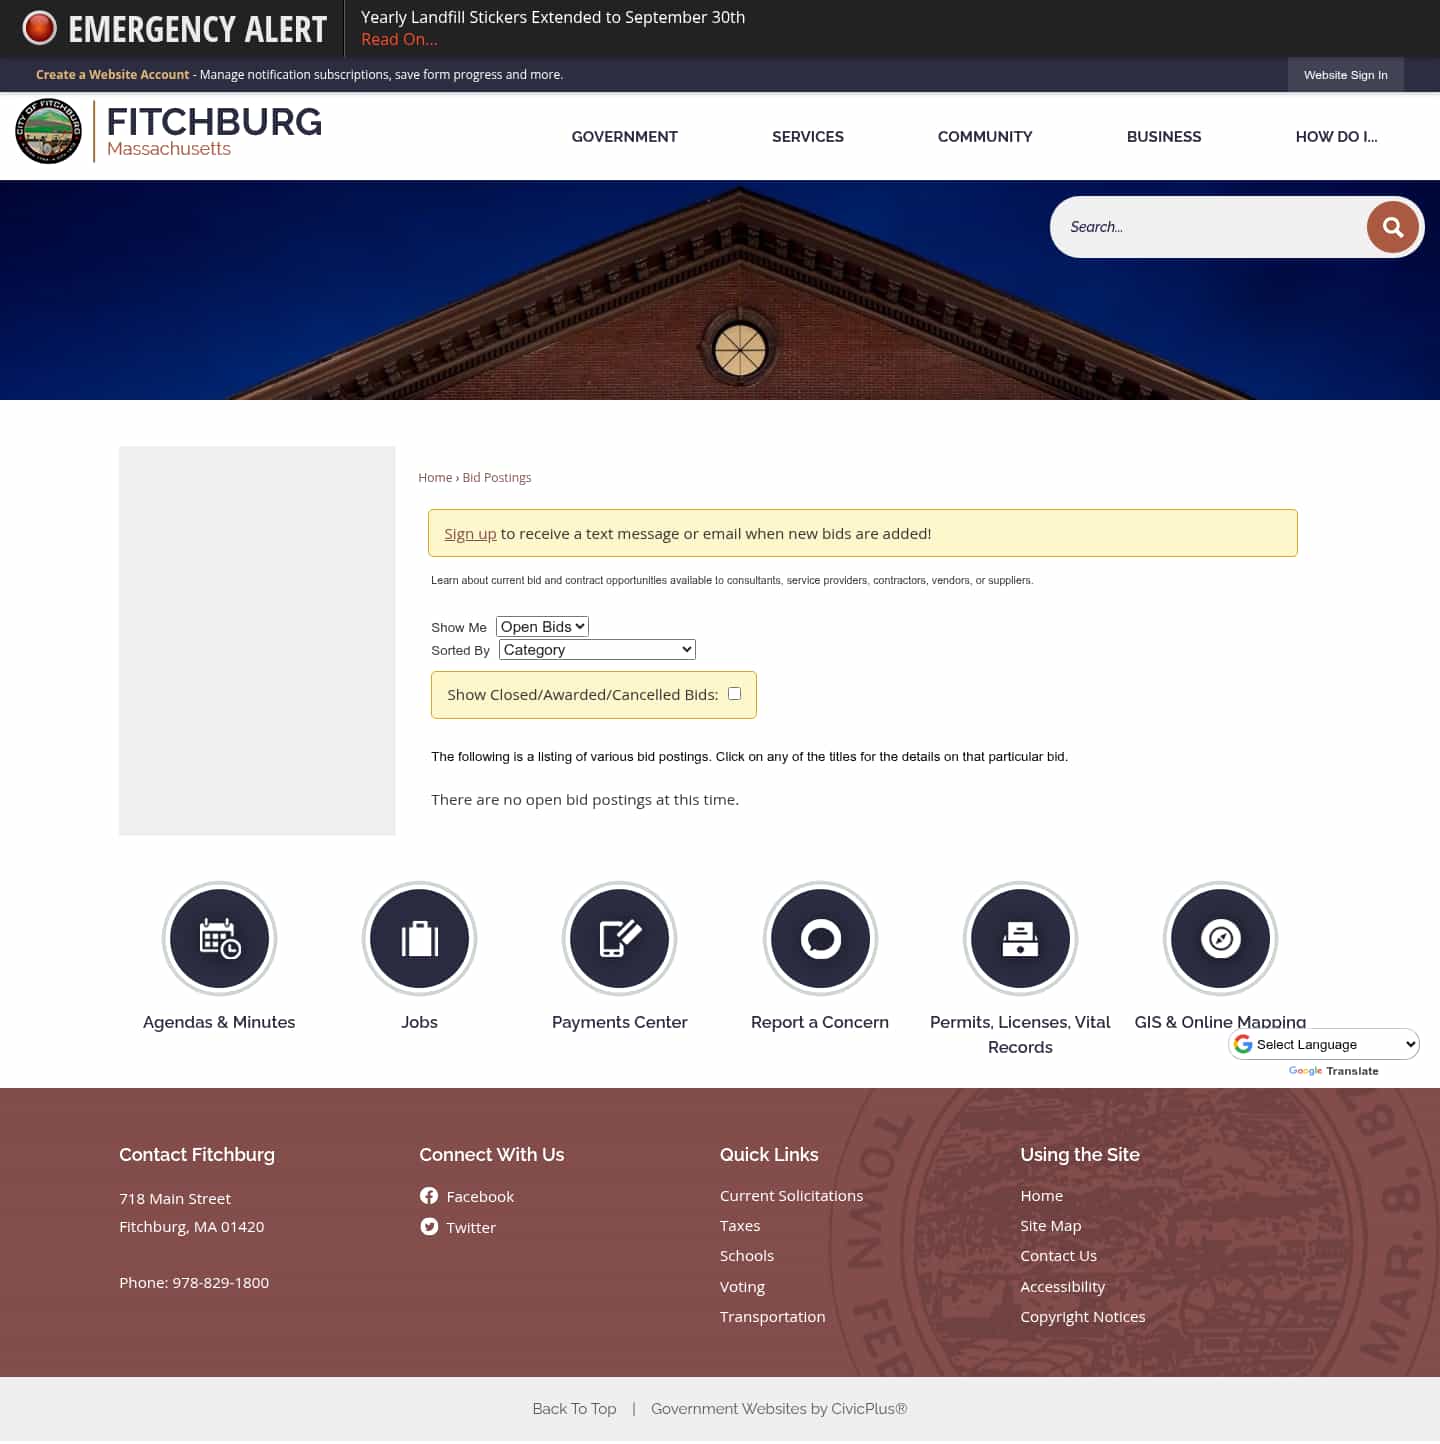The width and height of the screenshot is (1440, 1444).
Task: Click Government Websites by CivicPlus link
Action: pos(779,1409)
